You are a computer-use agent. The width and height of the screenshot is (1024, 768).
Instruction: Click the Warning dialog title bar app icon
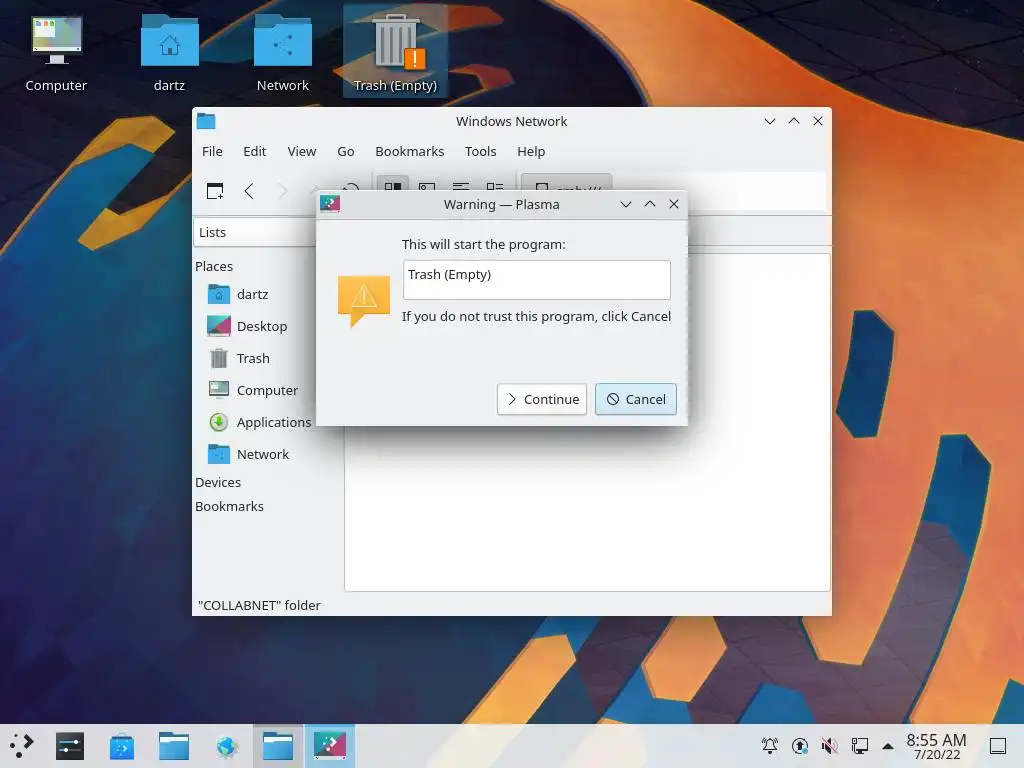point(330,204)
